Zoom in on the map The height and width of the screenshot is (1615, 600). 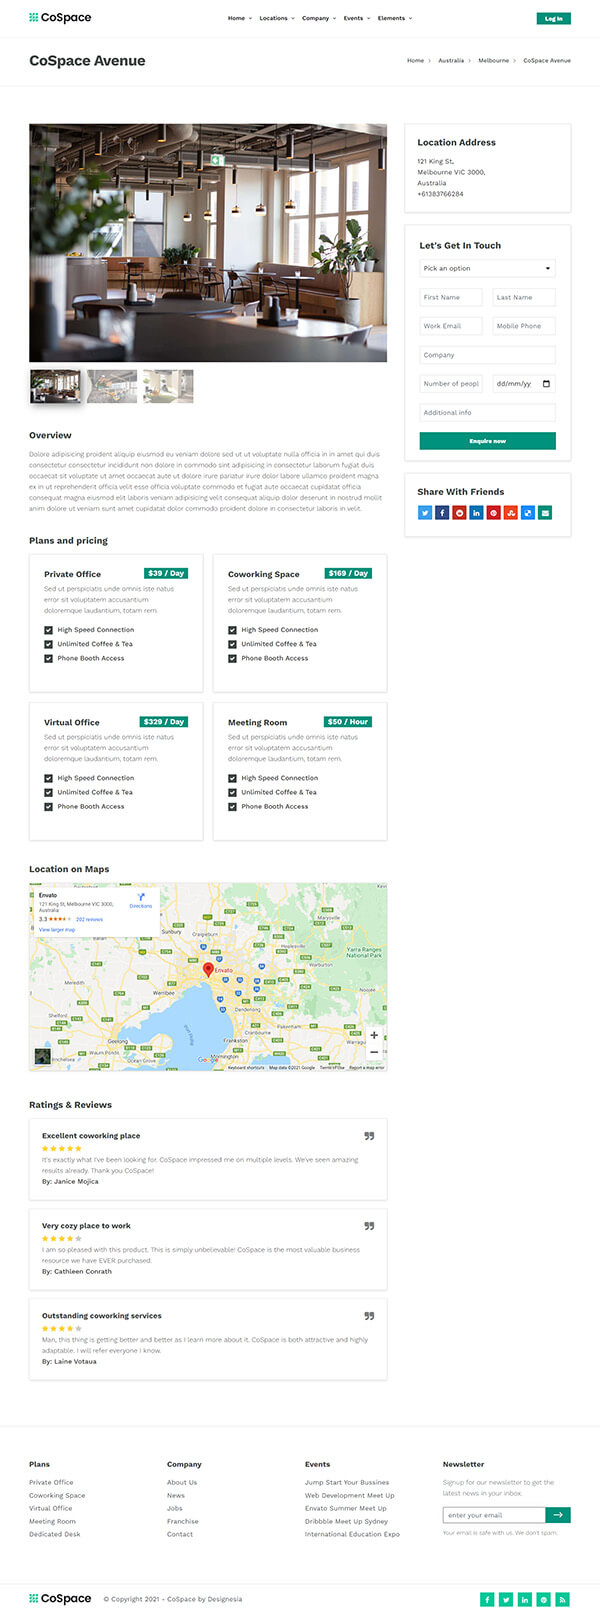[x=374, y=1035]
